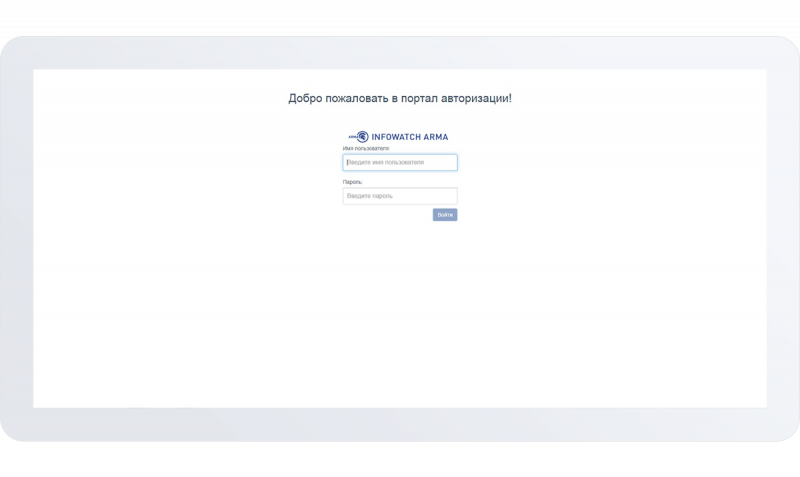This screenshot has width=800, height=477.
Task: Click the small ARMA mark left of the emblem
Action: coord(352,137)
